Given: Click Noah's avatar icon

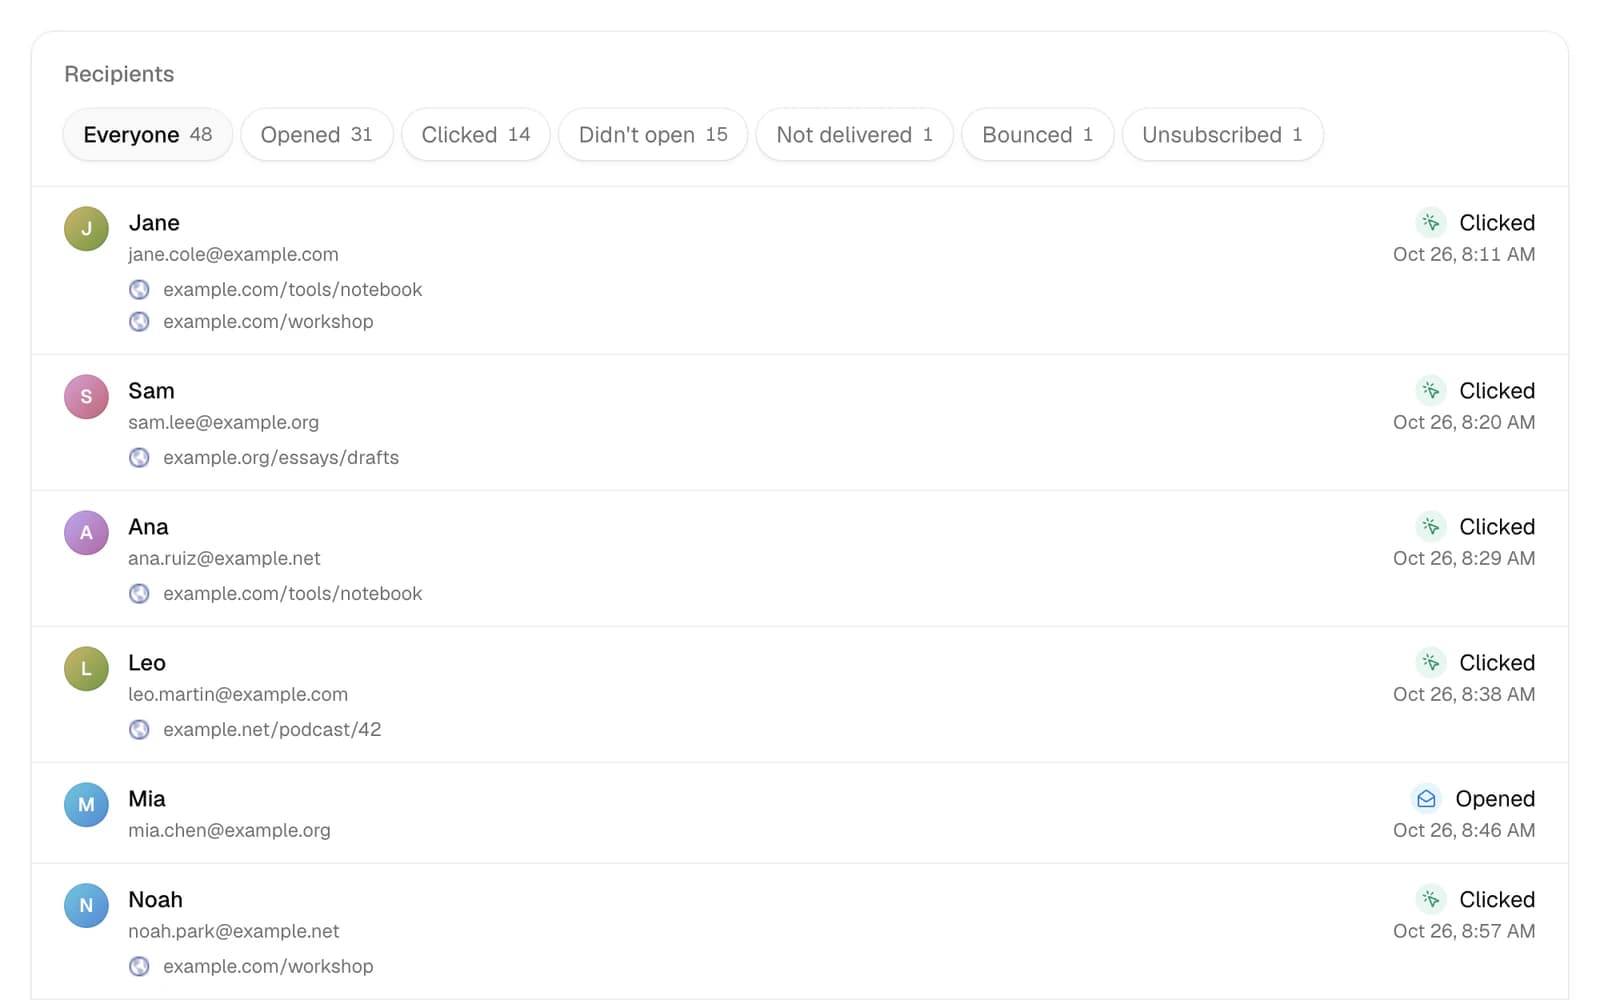Looking at the screenshot, I should (x=86, y=906).
